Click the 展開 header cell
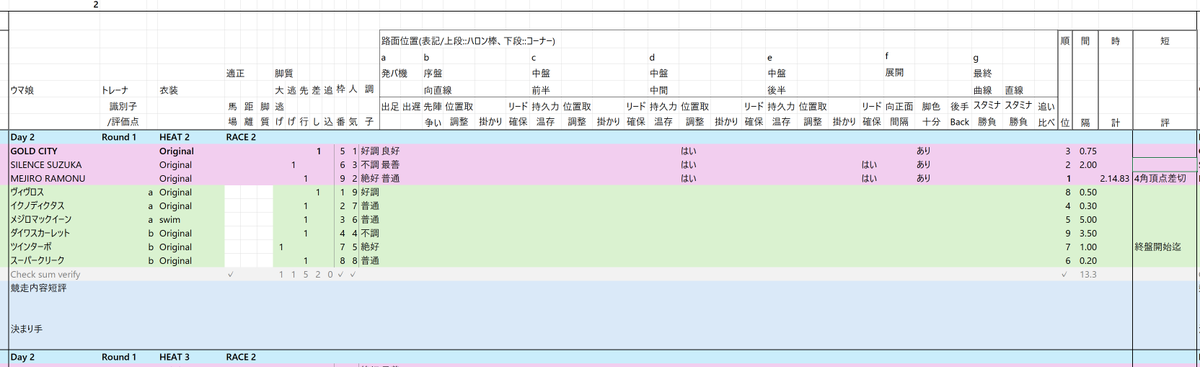Screen dimensions: 1200x367 (895, 73)
